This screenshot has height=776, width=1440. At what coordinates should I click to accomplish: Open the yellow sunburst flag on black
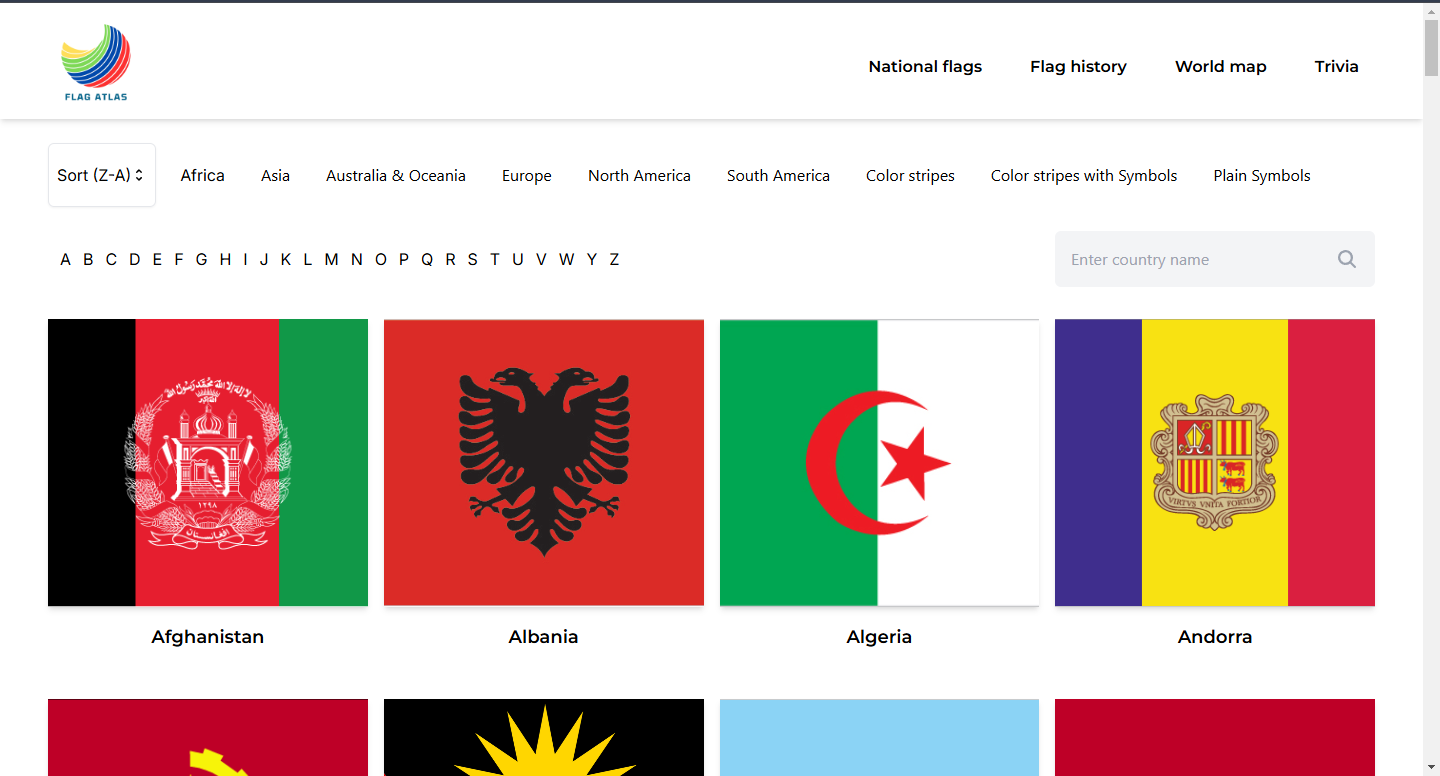tap(544, 737)
